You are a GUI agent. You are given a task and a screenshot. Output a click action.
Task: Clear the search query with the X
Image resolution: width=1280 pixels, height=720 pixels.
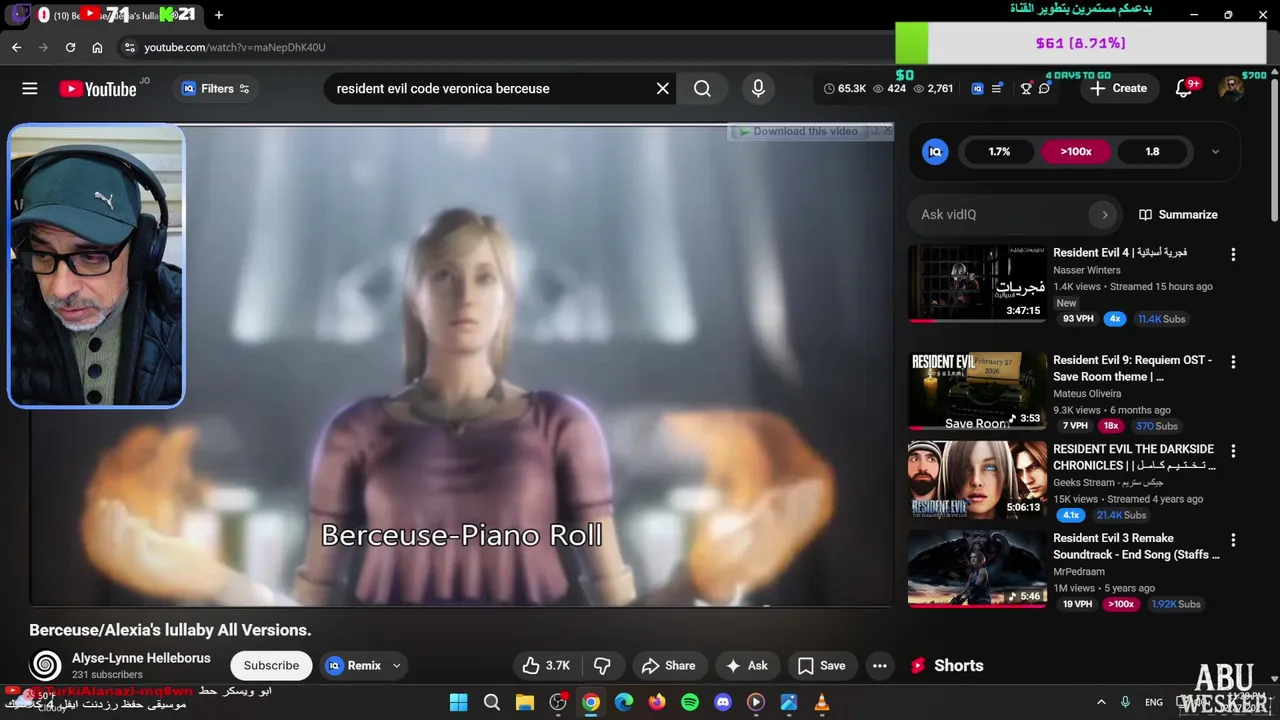[662, 89]
